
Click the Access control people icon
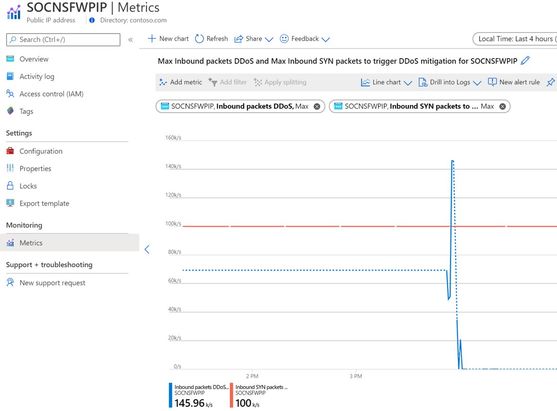coord(10,93)
